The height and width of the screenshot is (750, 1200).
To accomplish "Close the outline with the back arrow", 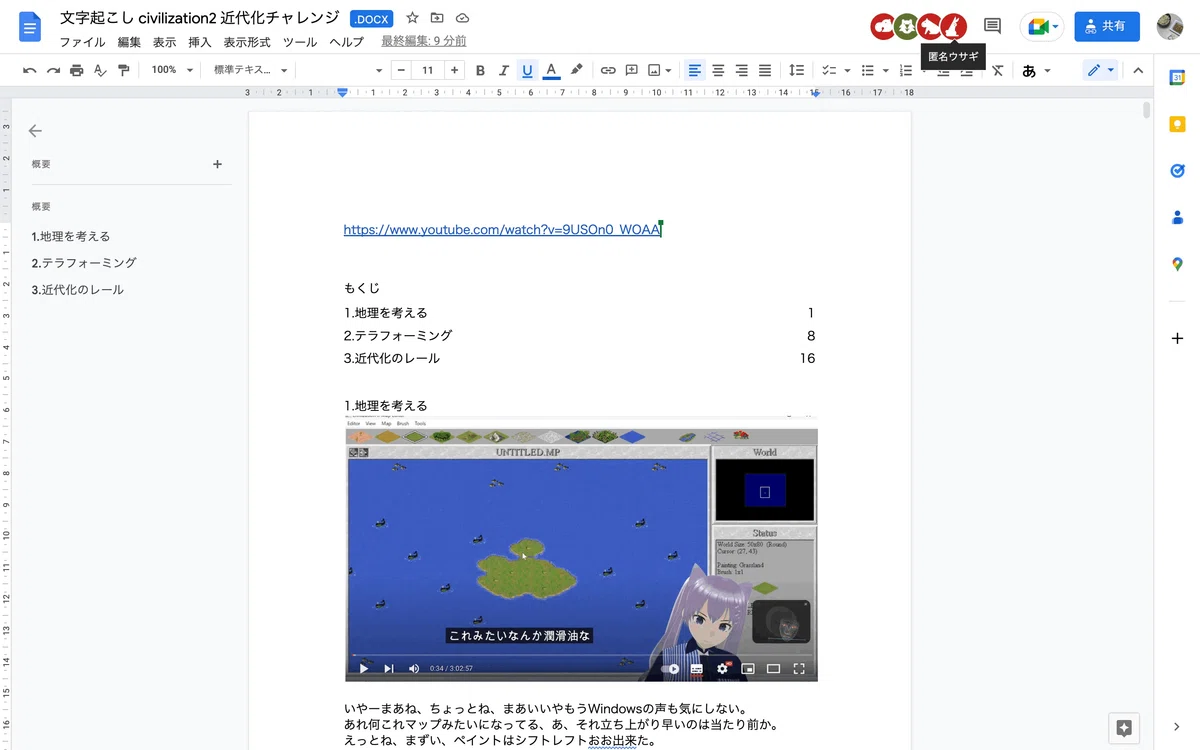I will point(35,131).
